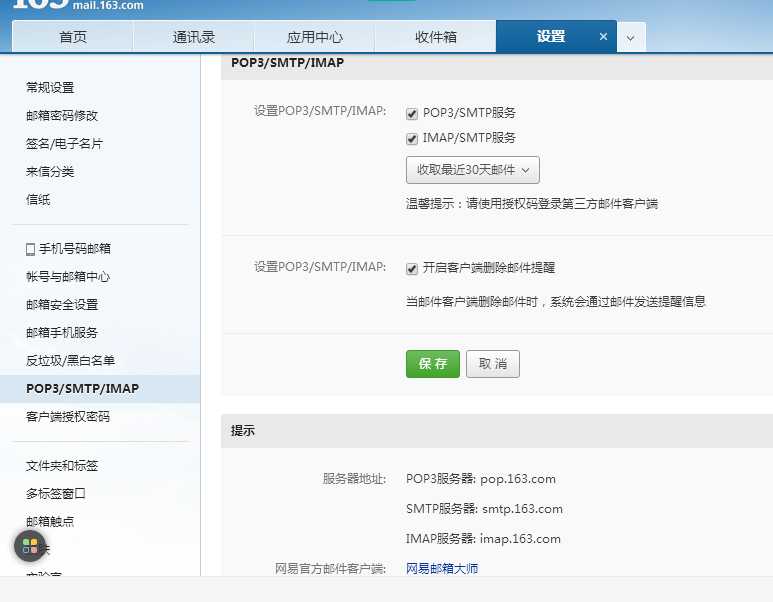Click the 网易官方邮件客户端 label
The height and width of the screenshot is (602, 773).
330,569
